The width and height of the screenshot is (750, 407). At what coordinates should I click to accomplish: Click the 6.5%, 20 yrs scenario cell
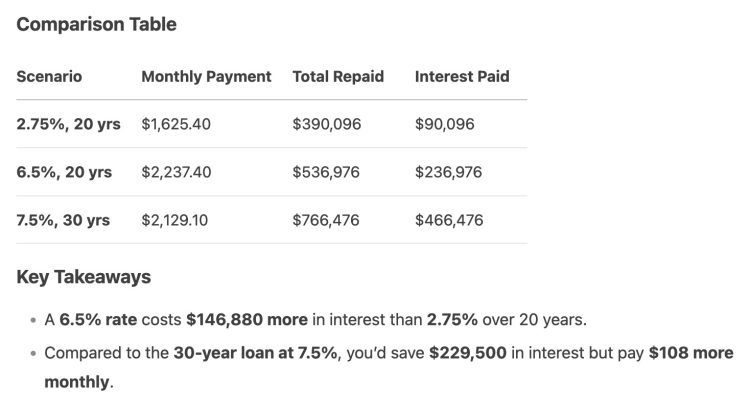(x=64, y=172)
